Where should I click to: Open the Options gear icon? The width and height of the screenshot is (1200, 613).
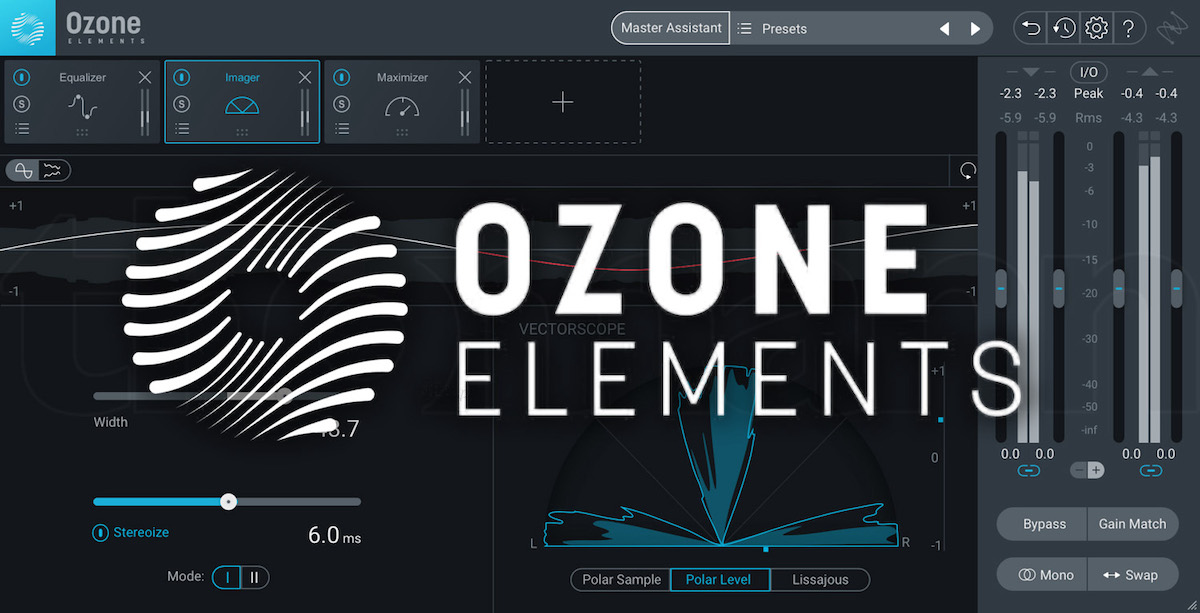tap(1096, 27)
